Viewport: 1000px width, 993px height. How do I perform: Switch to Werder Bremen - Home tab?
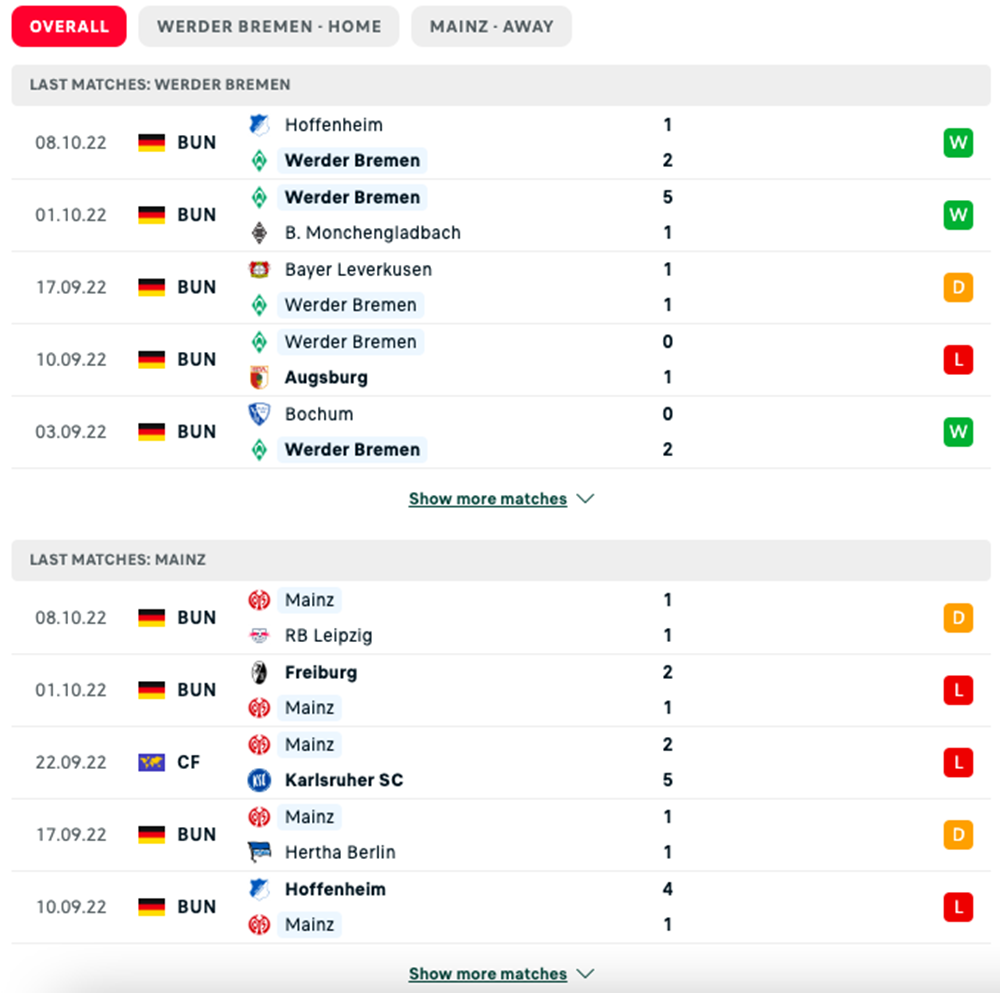click(269, 27)
